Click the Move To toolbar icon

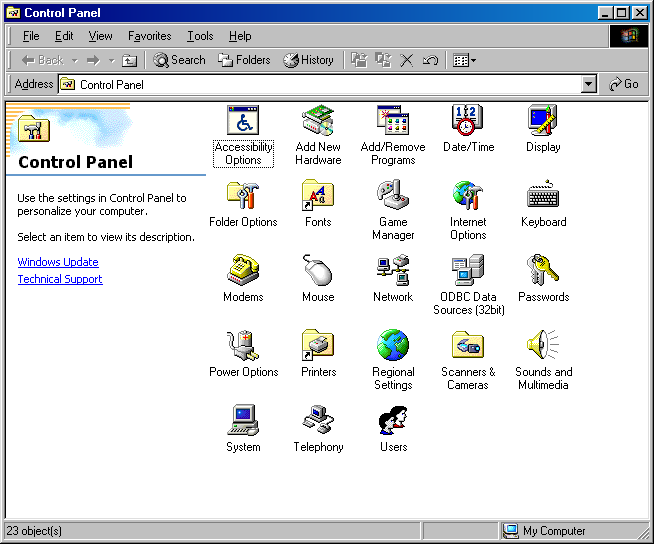359,60
